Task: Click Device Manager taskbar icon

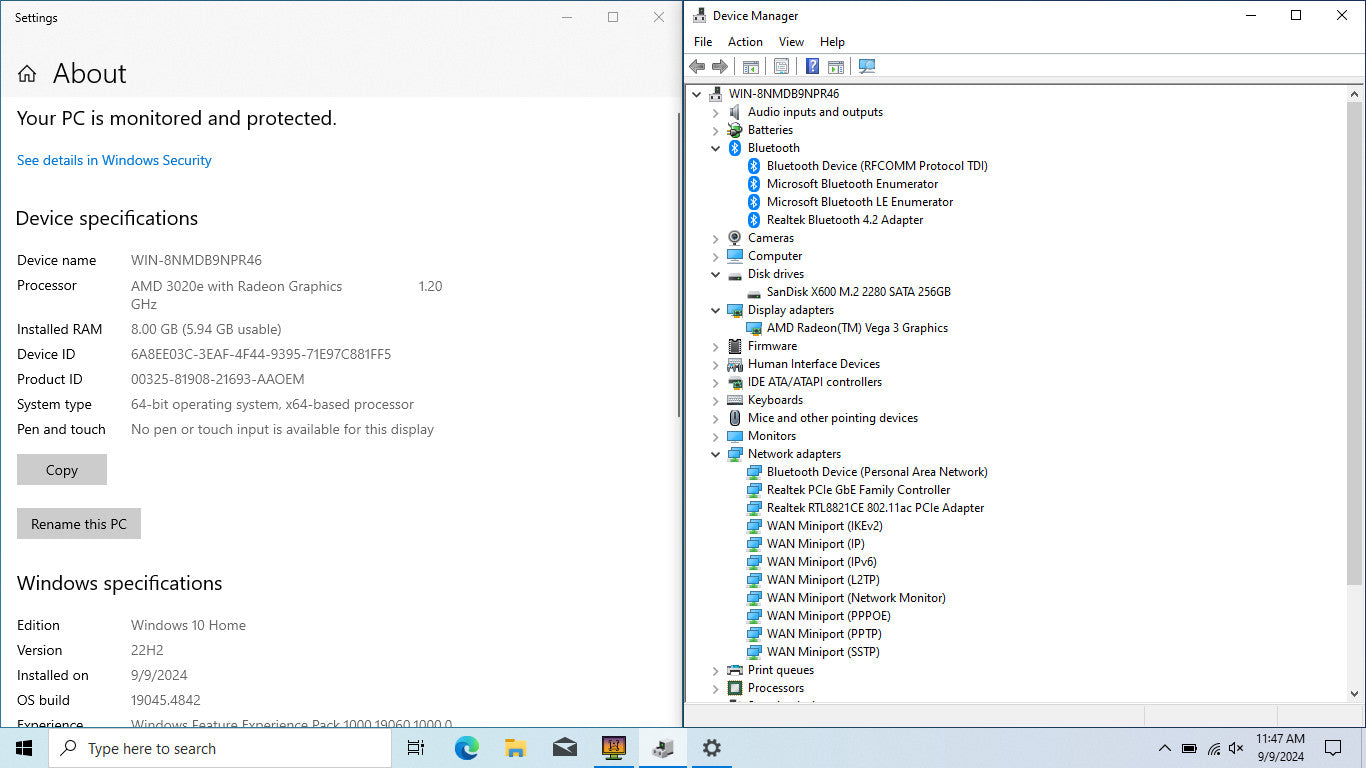Action: pos(663,748)
